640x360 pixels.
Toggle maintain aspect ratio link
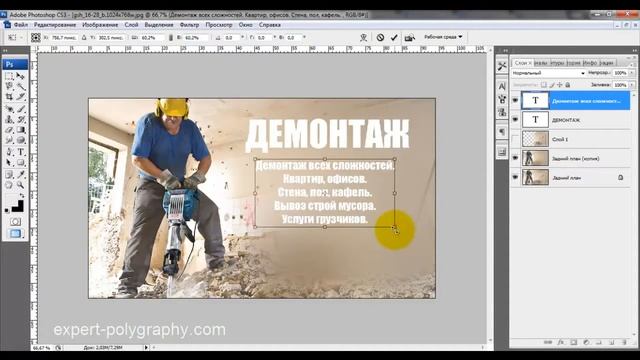tap(171, 38)
